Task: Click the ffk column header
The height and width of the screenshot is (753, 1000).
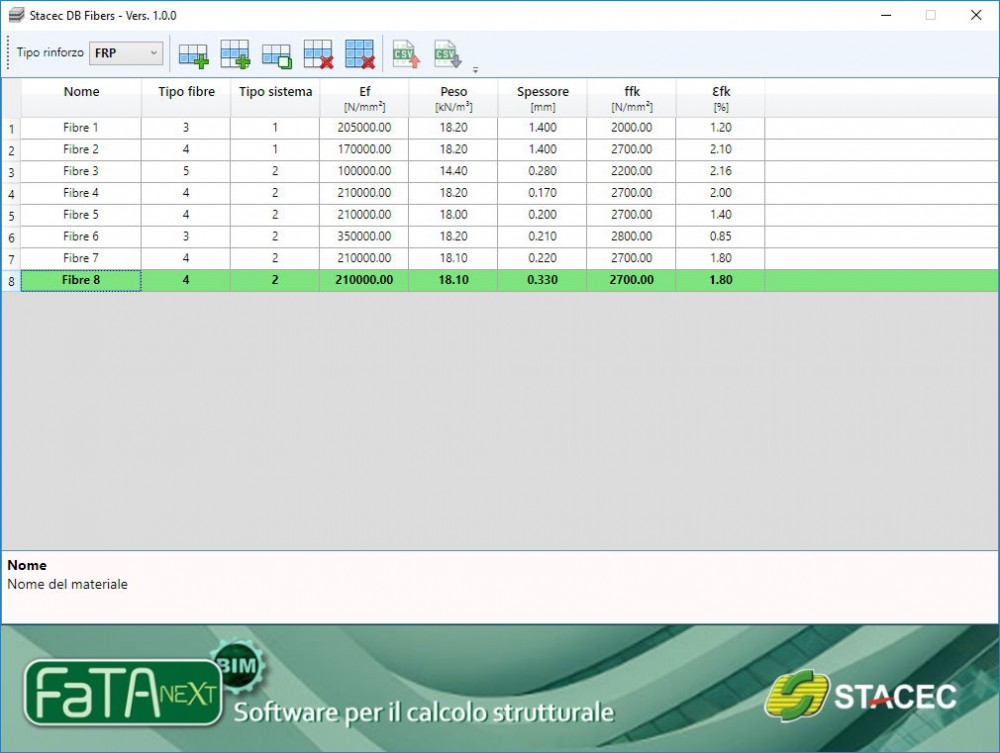Action: (631, 98)
